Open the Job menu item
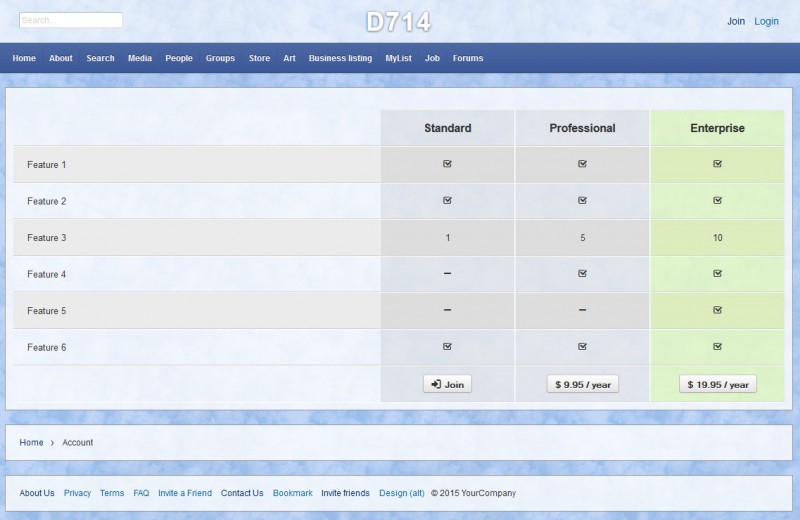 [x=432, y=58]
